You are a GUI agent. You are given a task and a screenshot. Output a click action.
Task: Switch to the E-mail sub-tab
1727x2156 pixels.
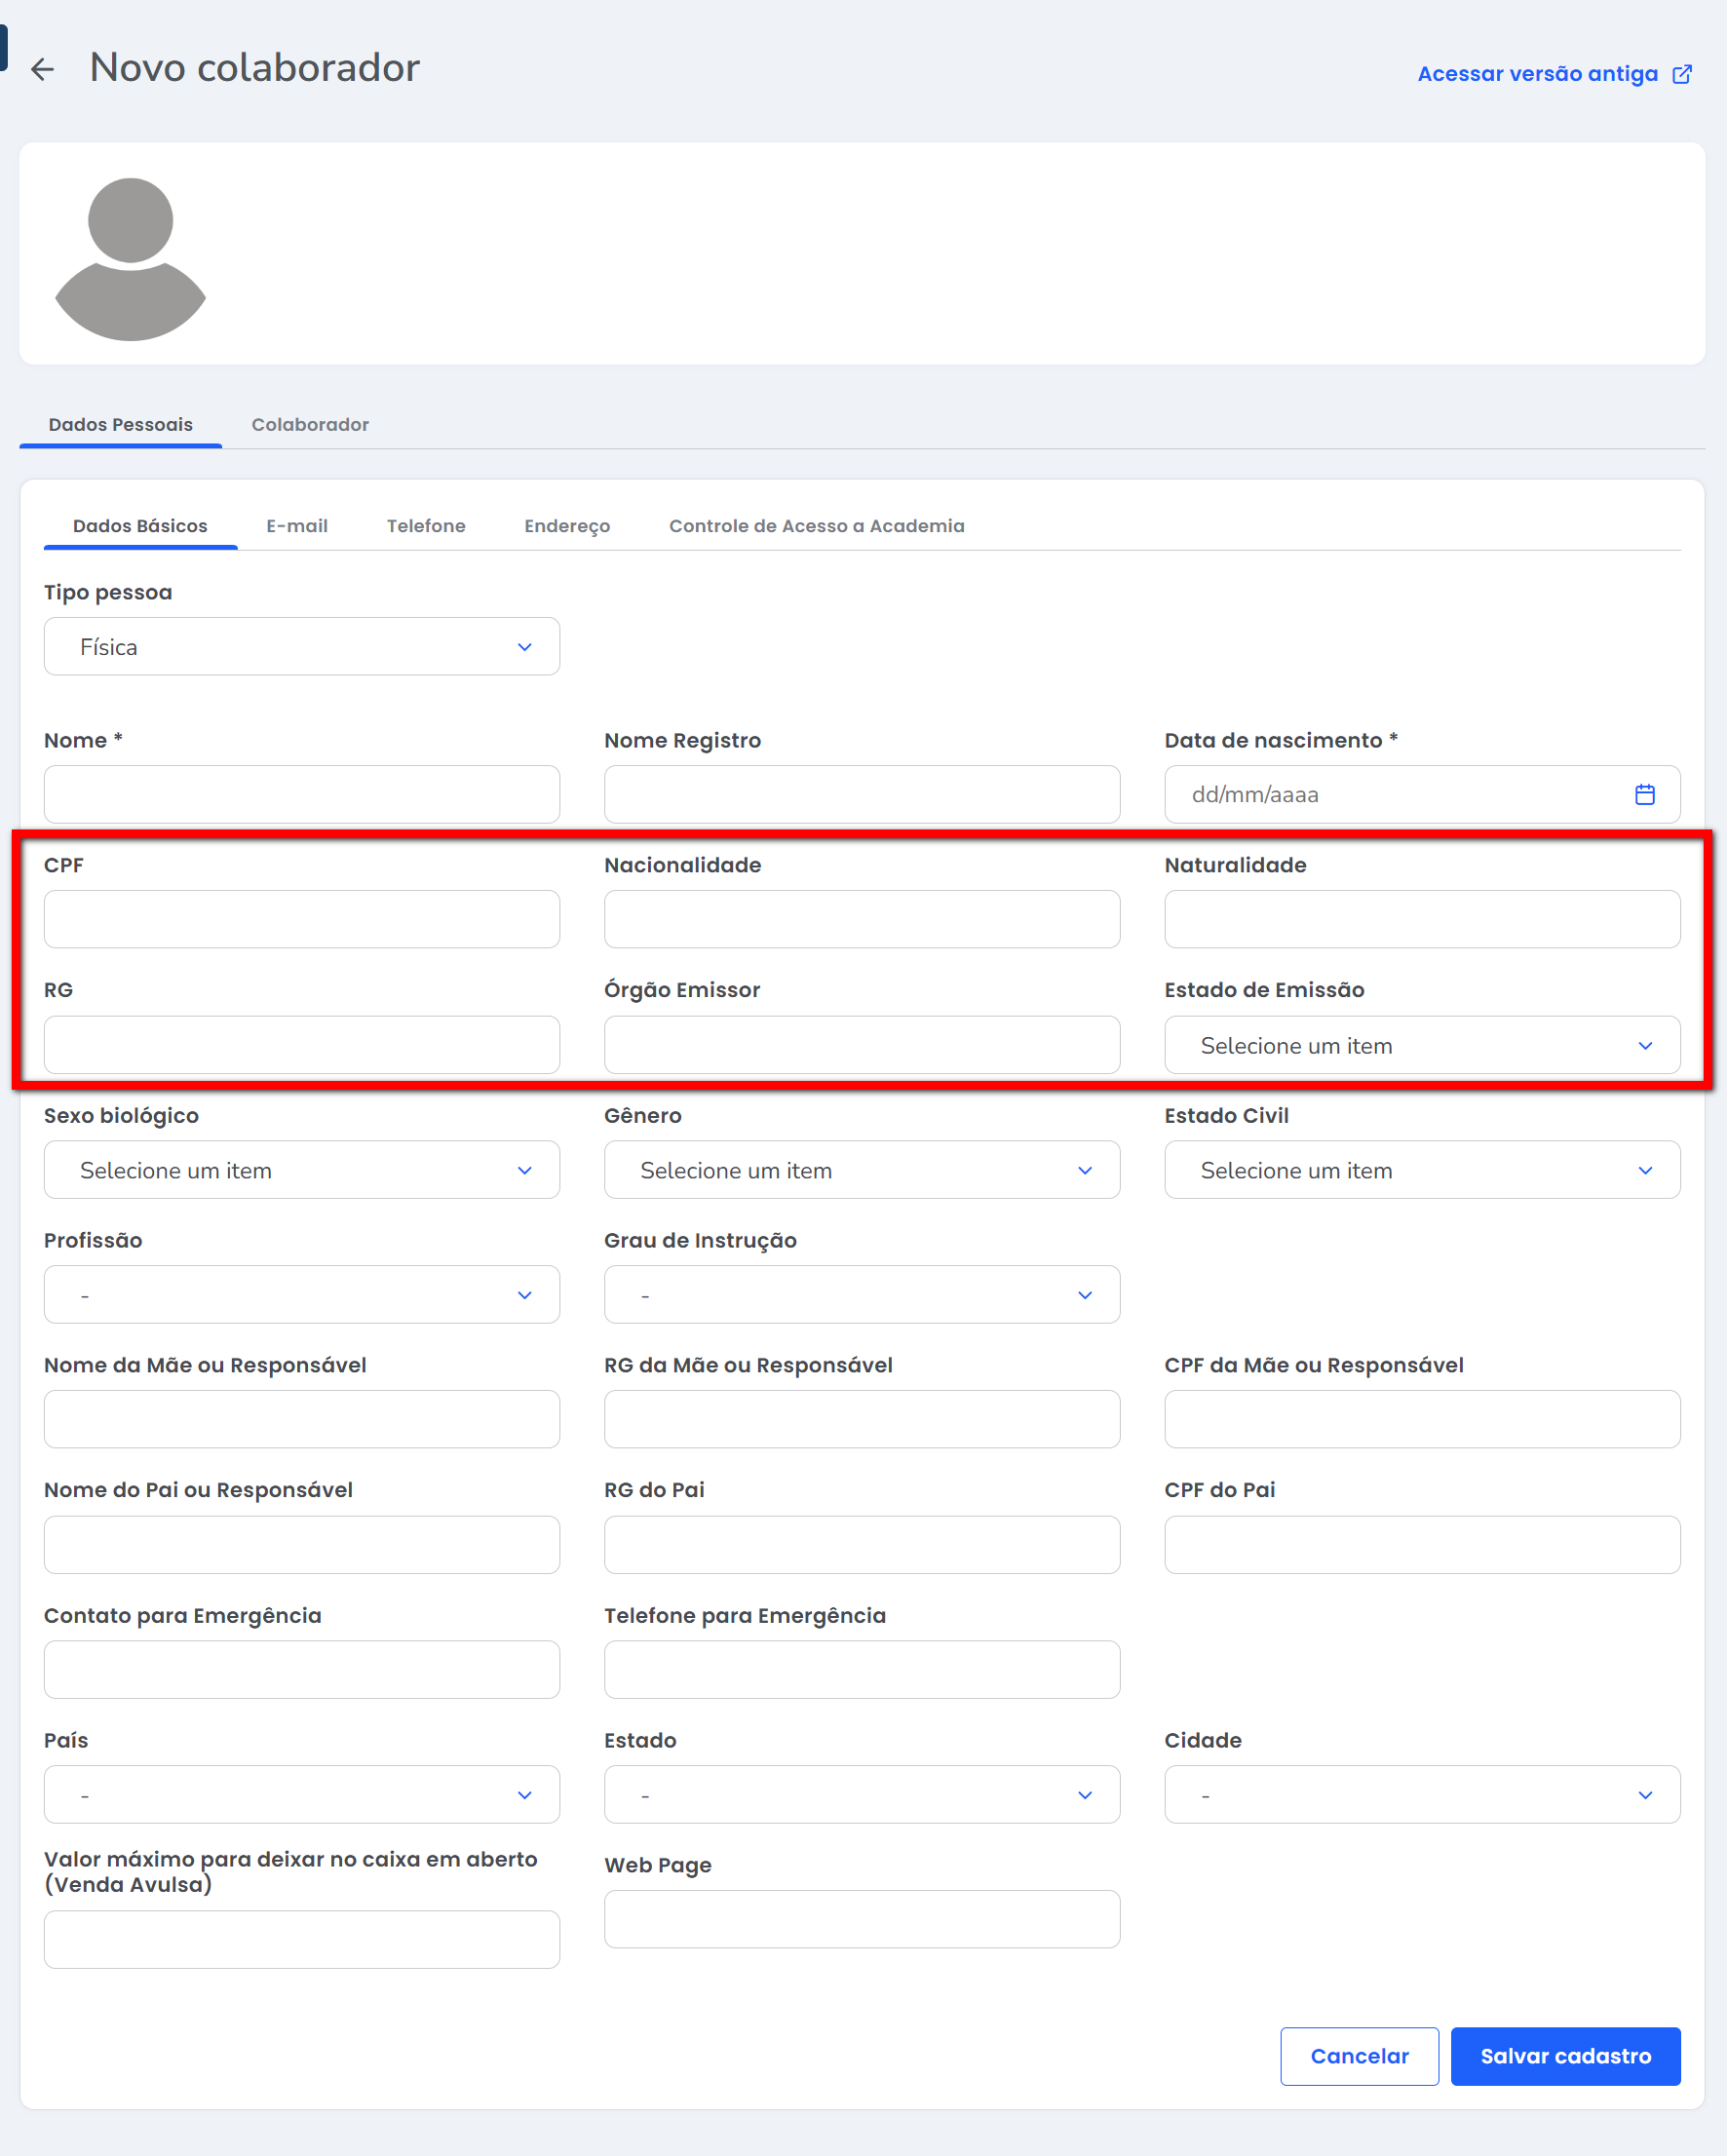(297, 526)
